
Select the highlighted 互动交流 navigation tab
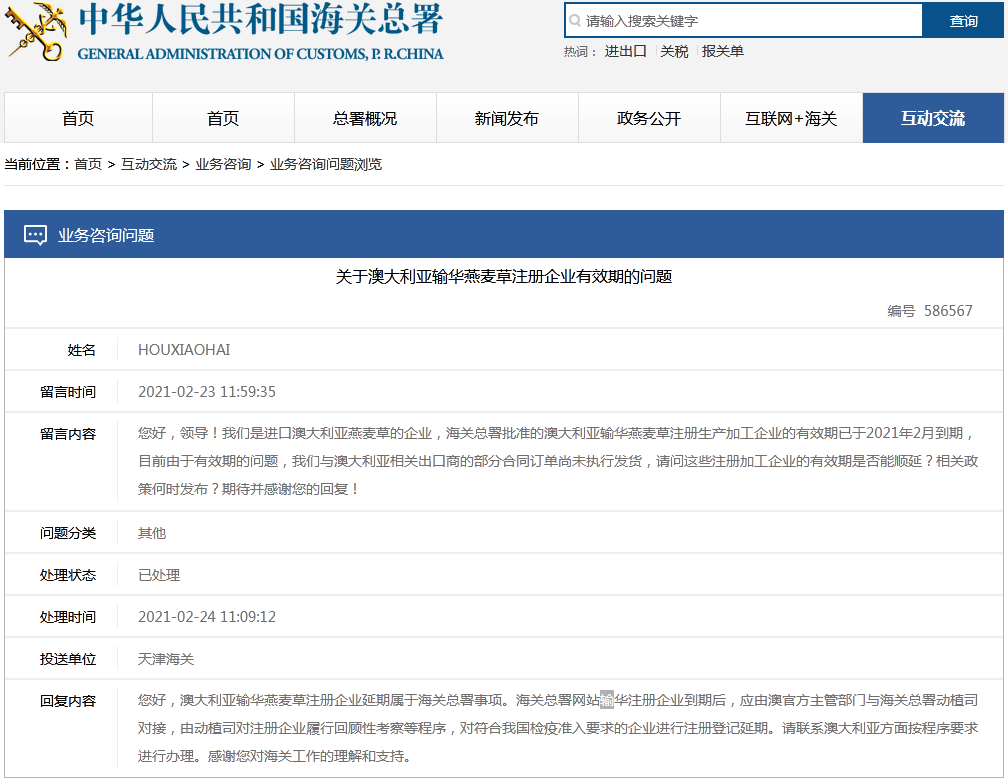[x=933, y=118]
